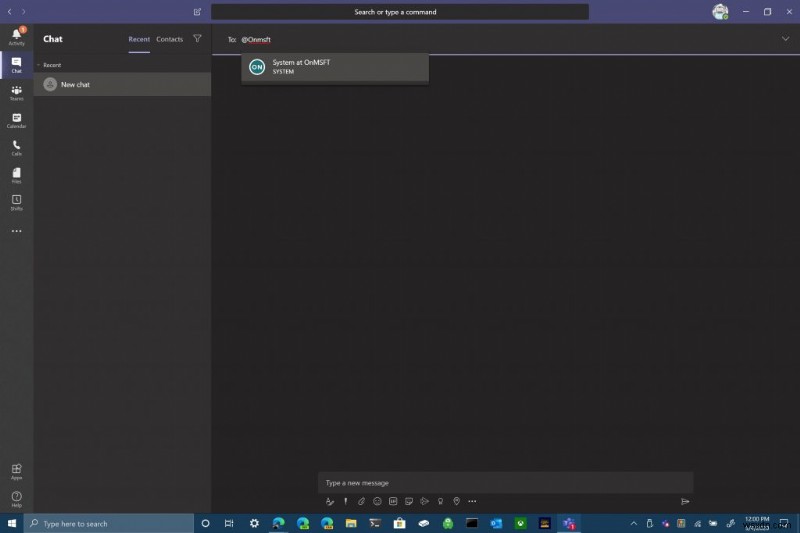Open Help in the sidebar

[16, 499]
